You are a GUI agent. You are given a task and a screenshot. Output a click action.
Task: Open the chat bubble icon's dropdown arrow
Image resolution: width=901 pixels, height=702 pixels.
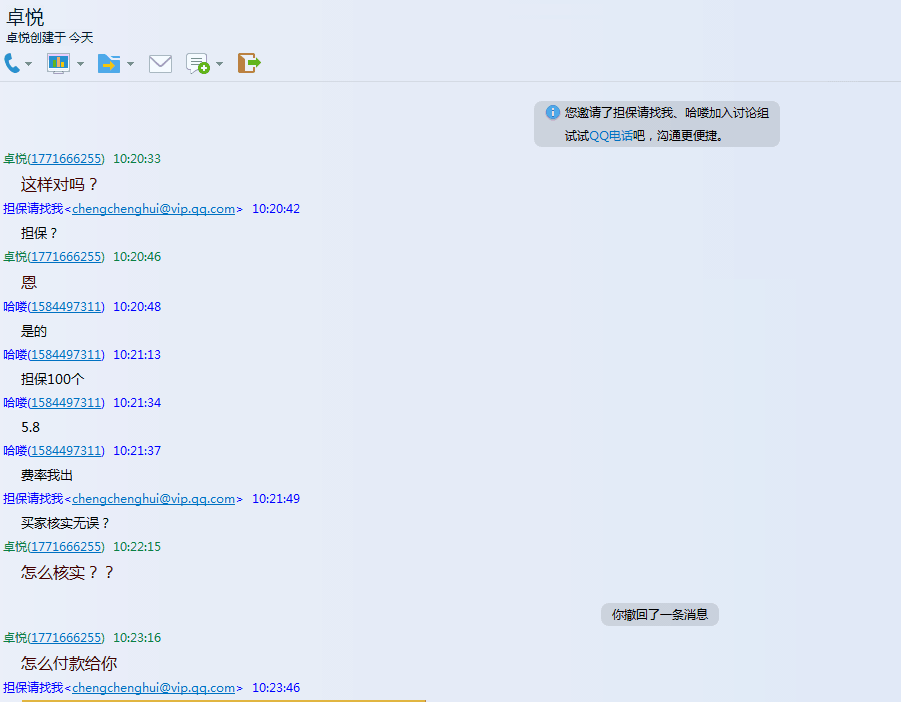click(x=220, y=65)
